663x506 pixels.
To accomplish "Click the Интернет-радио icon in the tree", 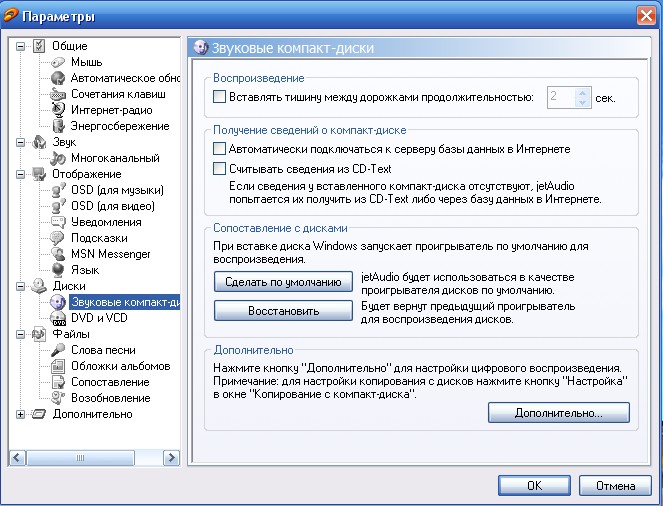I will coord(59,110).
